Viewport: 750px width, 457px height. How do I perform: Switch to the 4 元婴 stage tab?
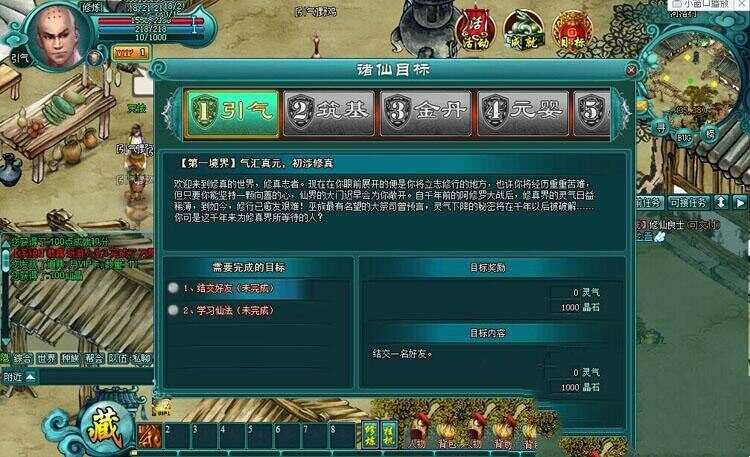click(523, 114)
